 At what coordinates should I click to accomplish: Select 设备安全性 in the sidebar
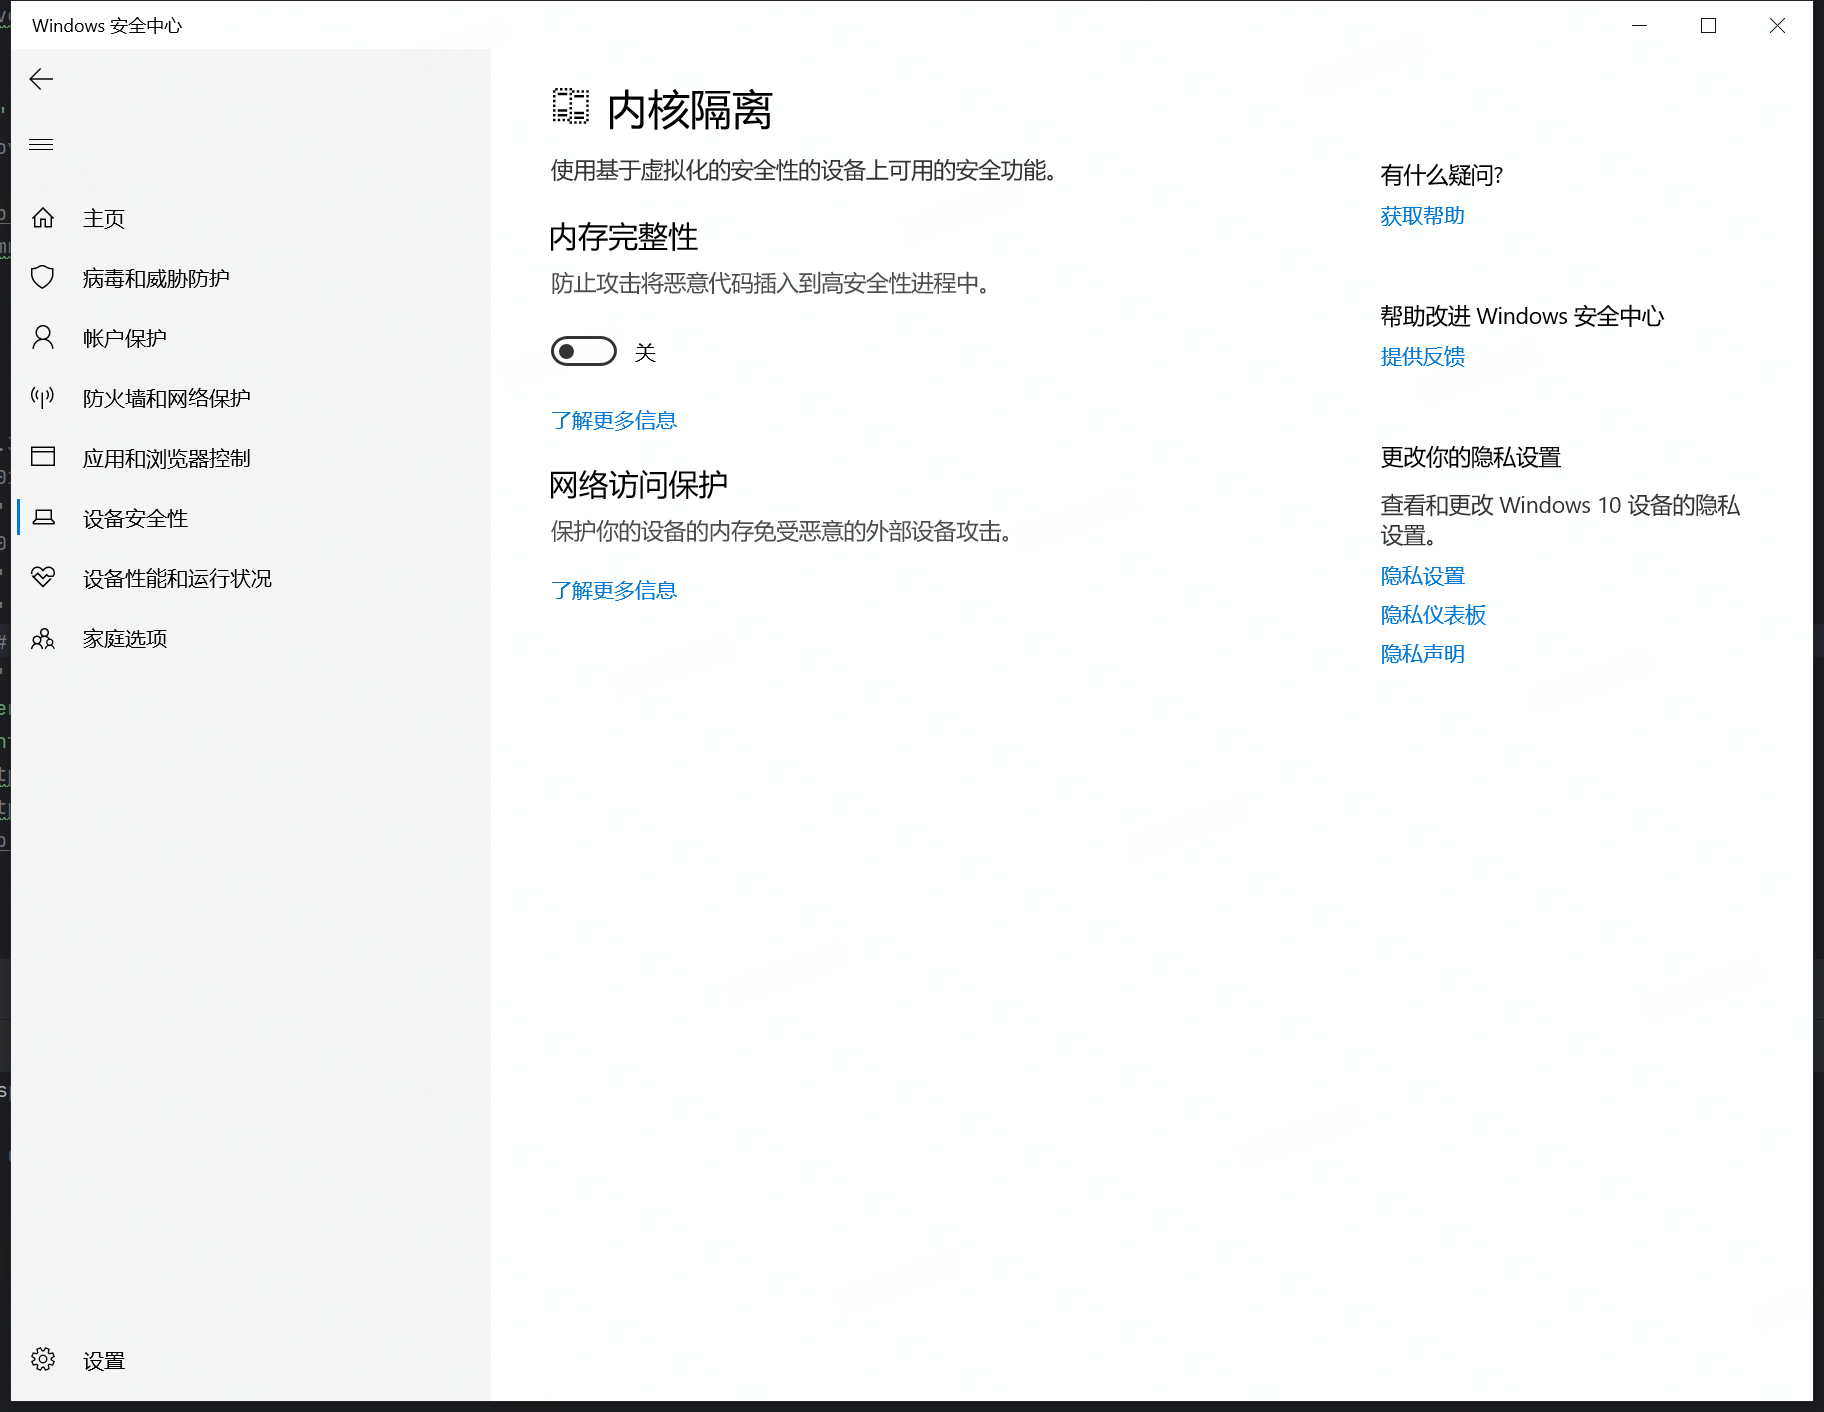click(x=135, y=518)
